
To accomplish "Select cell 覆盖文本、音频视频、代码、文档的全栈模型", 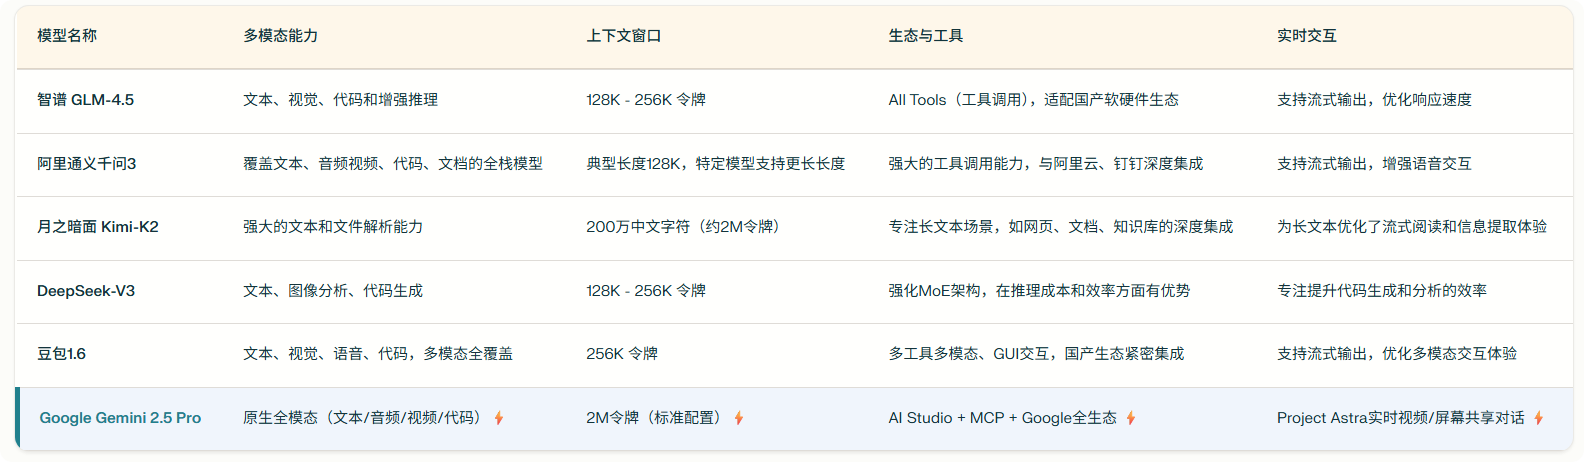I will (x=393, y=163).
